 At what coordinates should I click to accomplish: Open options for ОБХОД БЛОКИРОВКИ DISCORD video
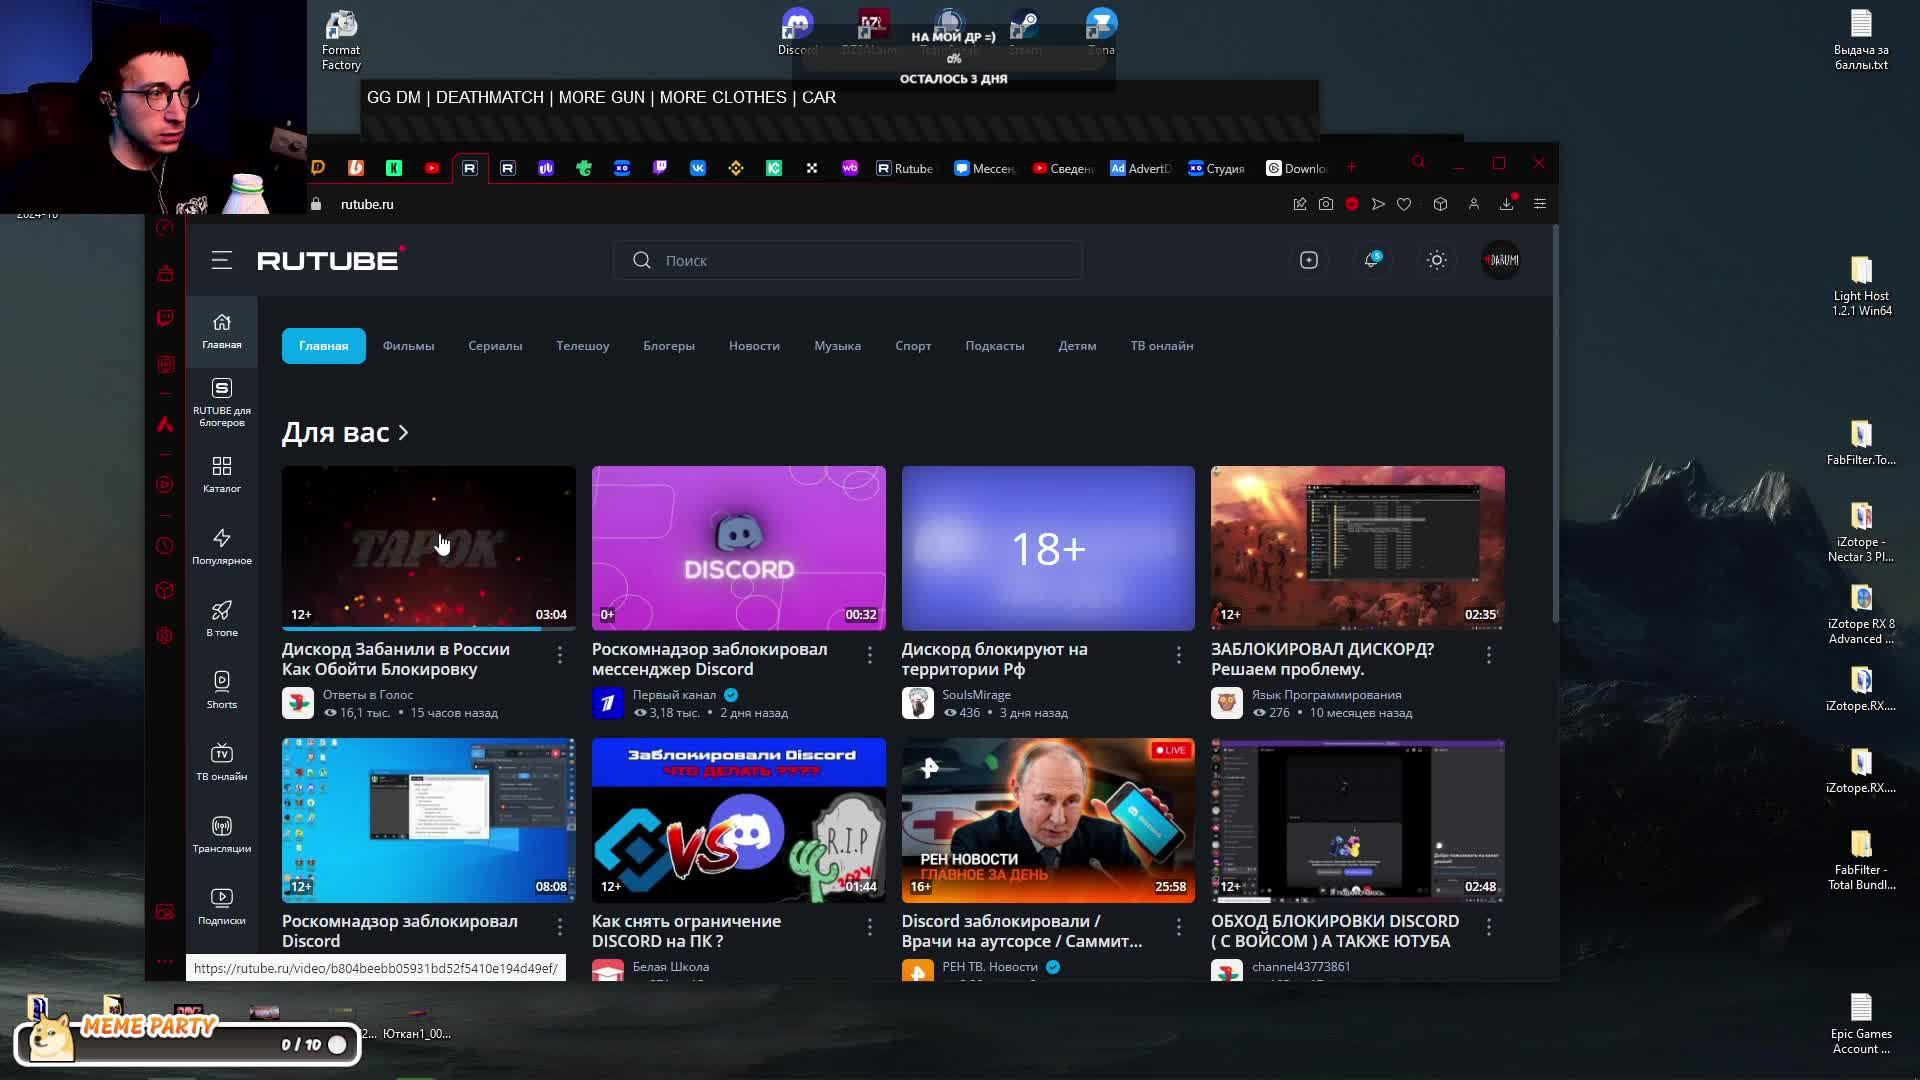point(1489,927)
